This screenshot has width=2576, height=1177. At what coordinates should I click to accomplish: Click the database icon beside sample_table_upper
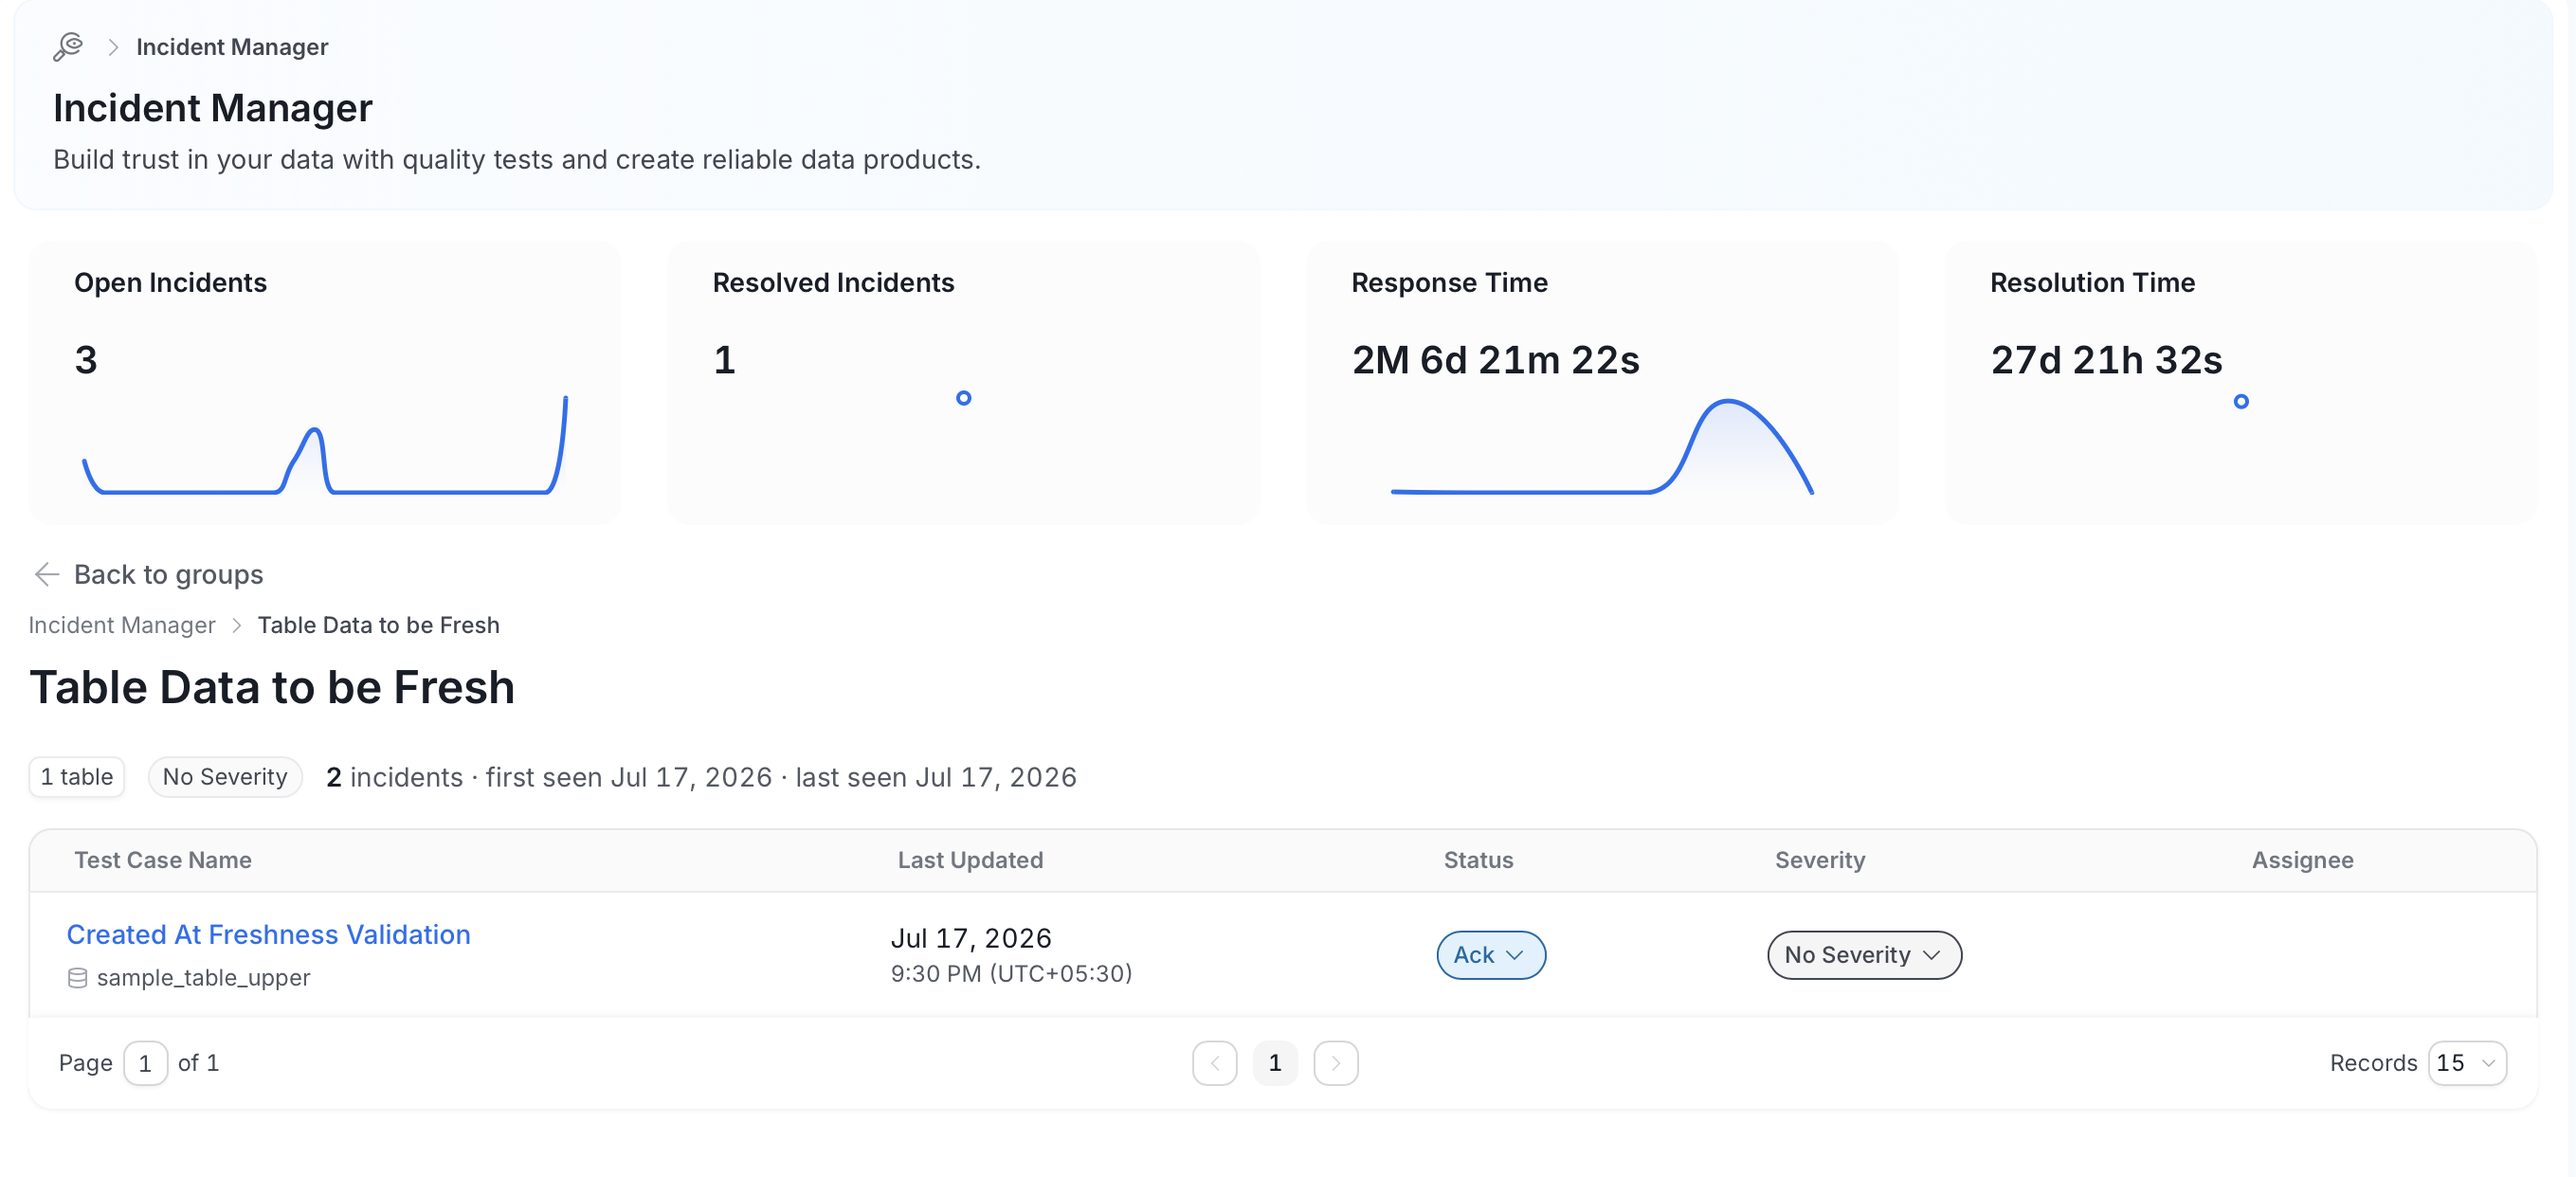pos(77,978)
